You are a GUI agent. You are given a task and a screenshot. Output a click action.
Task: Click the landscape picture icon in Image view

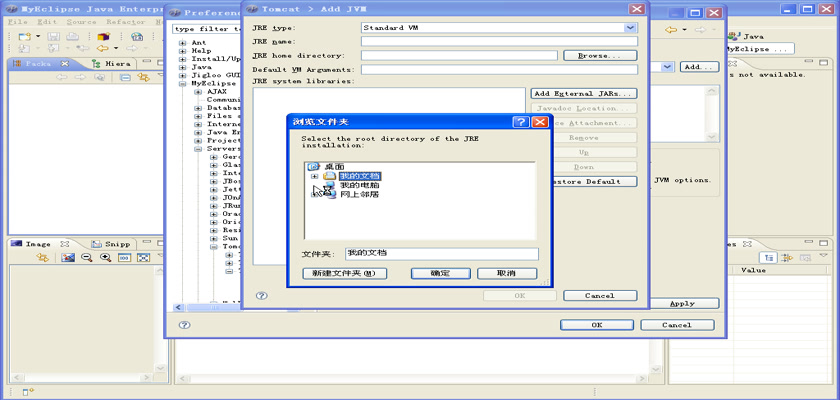point(68,258)
